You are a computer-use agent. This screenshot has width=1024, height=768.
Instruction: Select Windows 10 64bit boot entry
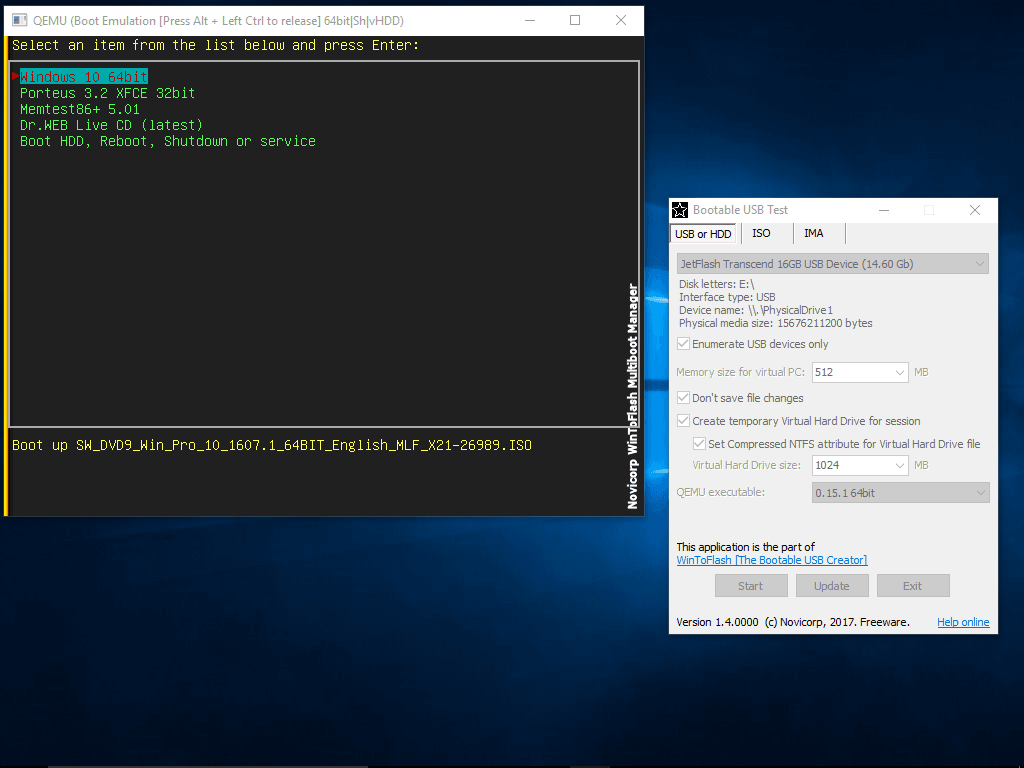click(84, 76)
